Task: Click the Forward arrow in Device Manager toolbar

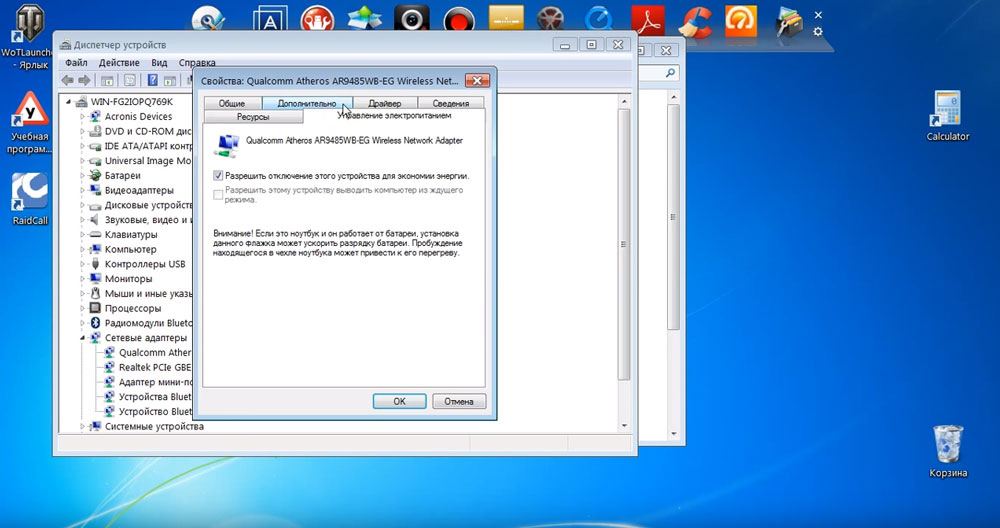Action: pyautogui.click(x=84, y=80)
